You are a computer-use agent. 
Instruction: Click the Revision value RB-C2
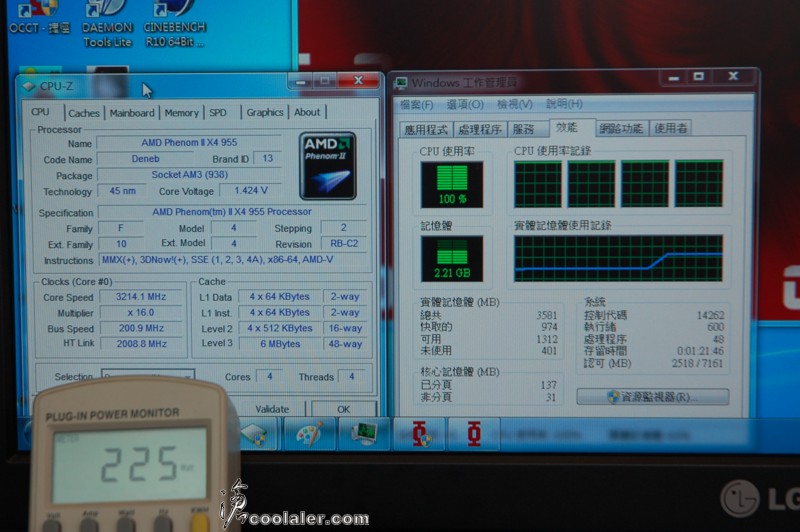tap(344, 244)
